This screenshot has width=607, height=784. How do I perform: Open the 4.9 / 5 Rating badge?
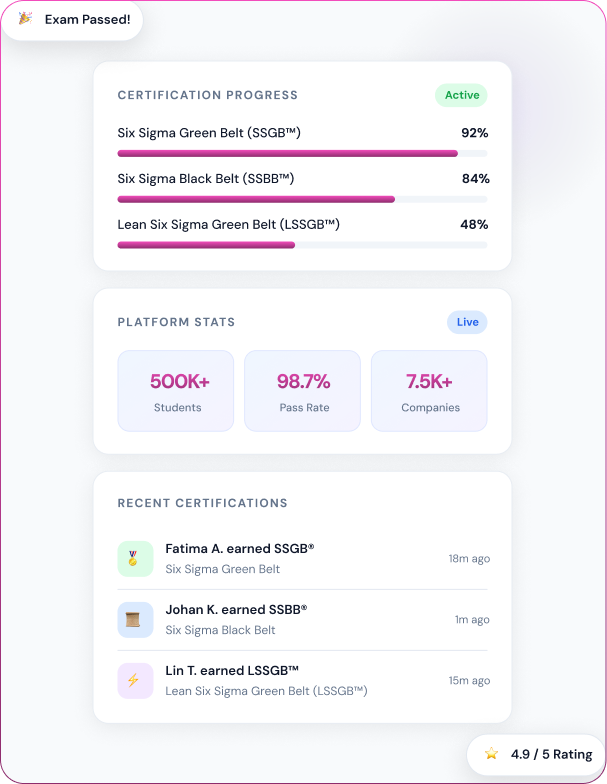point(536,754)
